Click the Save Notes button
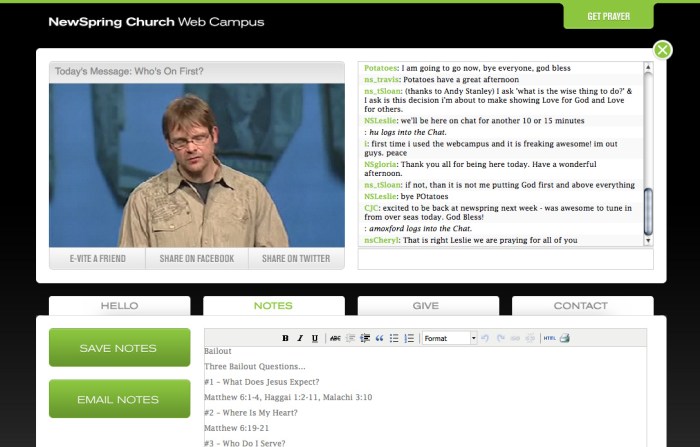The image size is (700, 447). click(x=119, y=348)
